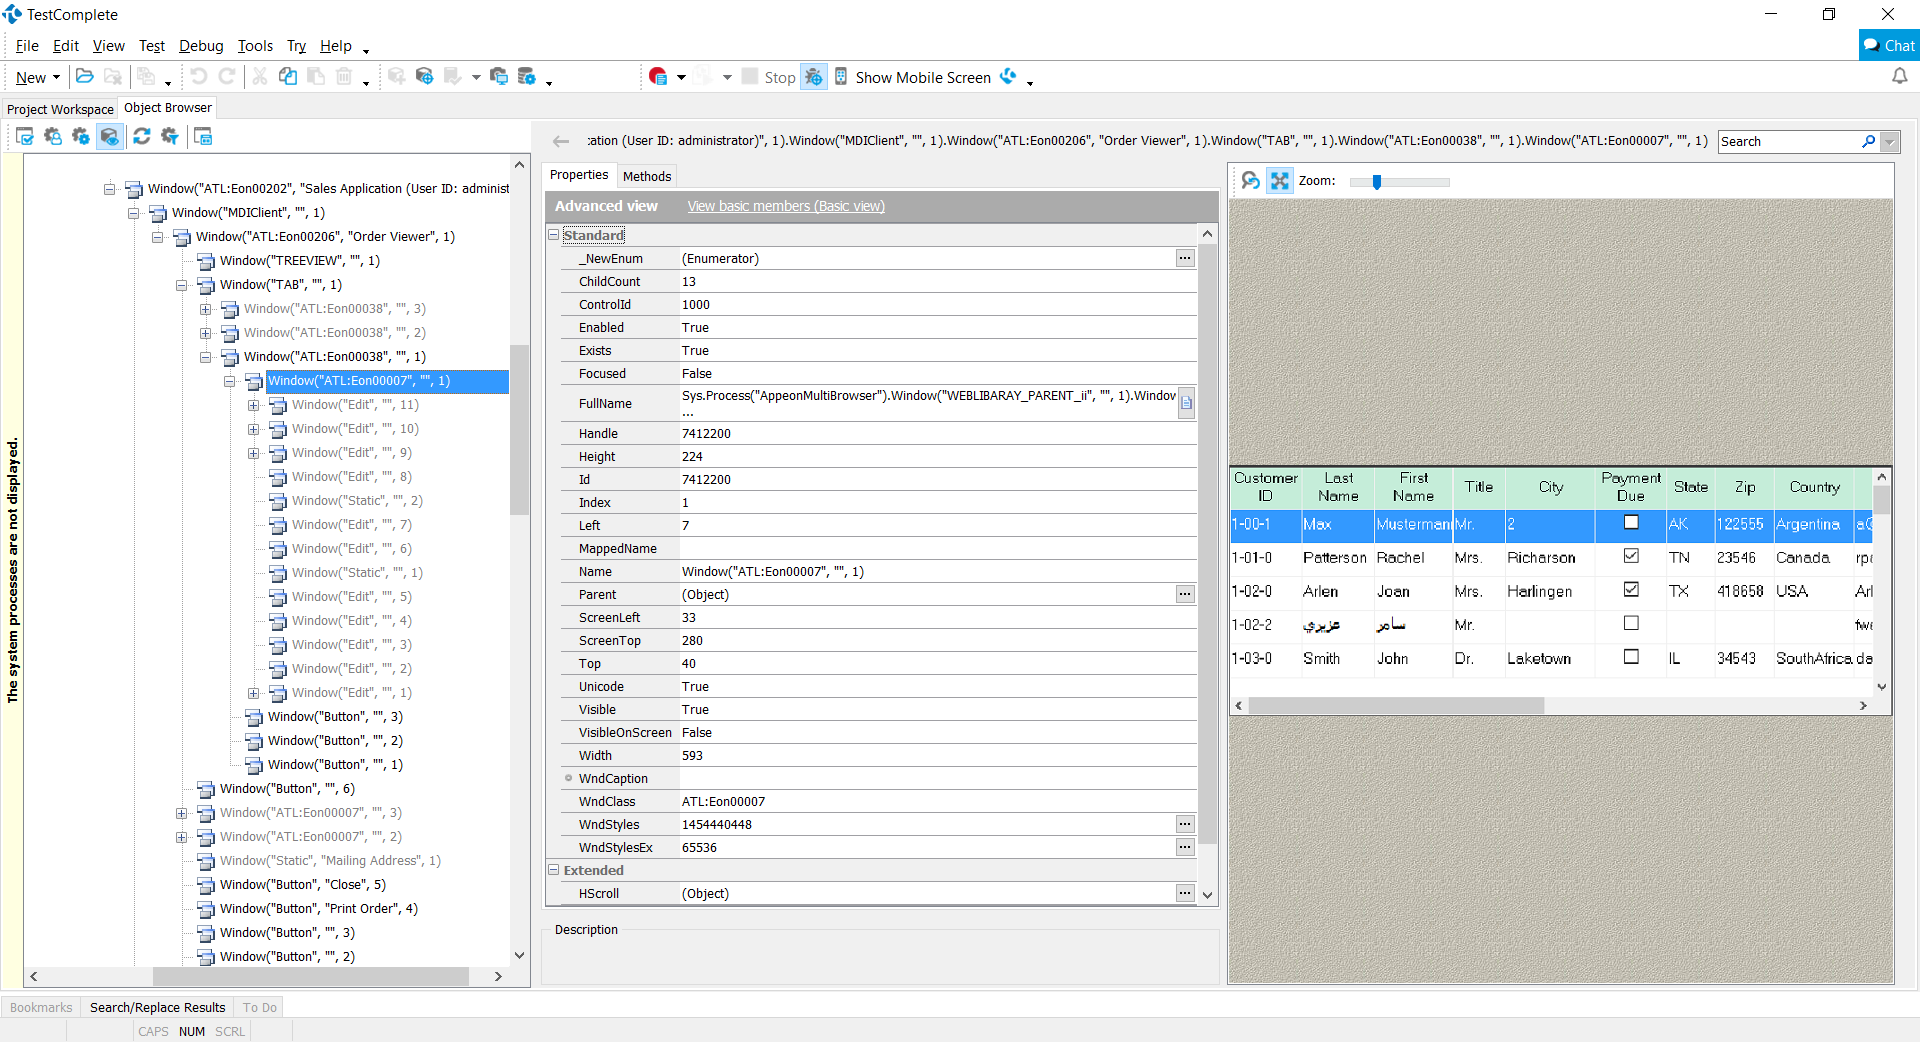Toggle Payment Due checkbox for Patterson row

pos(1631,556)
